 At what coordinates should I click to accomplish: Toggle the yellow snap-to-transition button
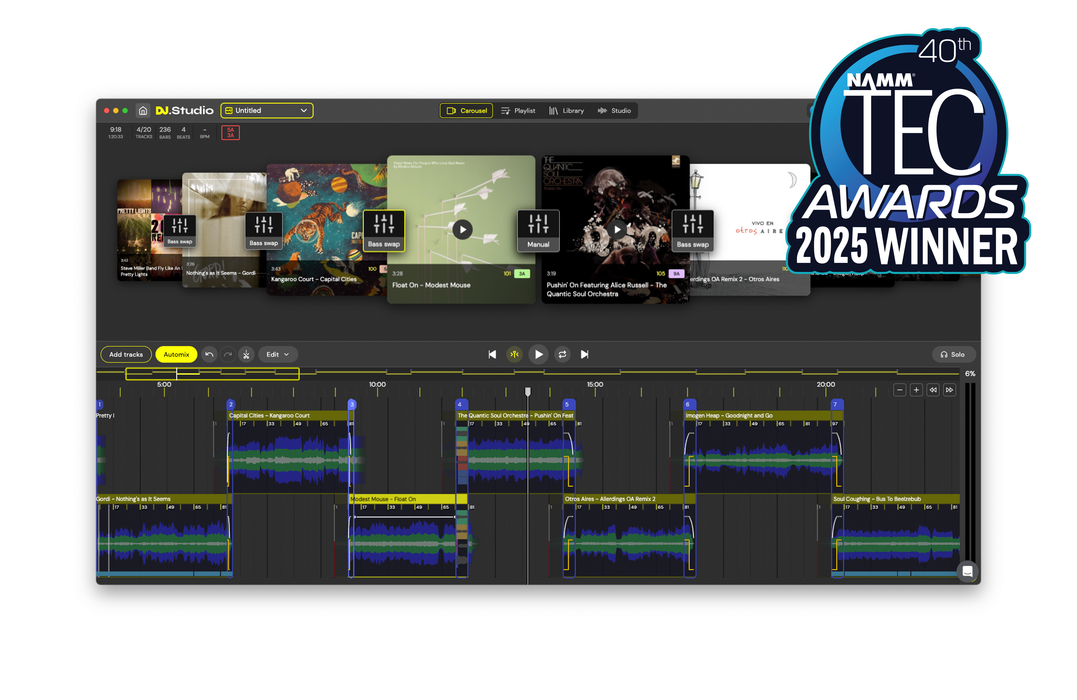coord(514,354)
